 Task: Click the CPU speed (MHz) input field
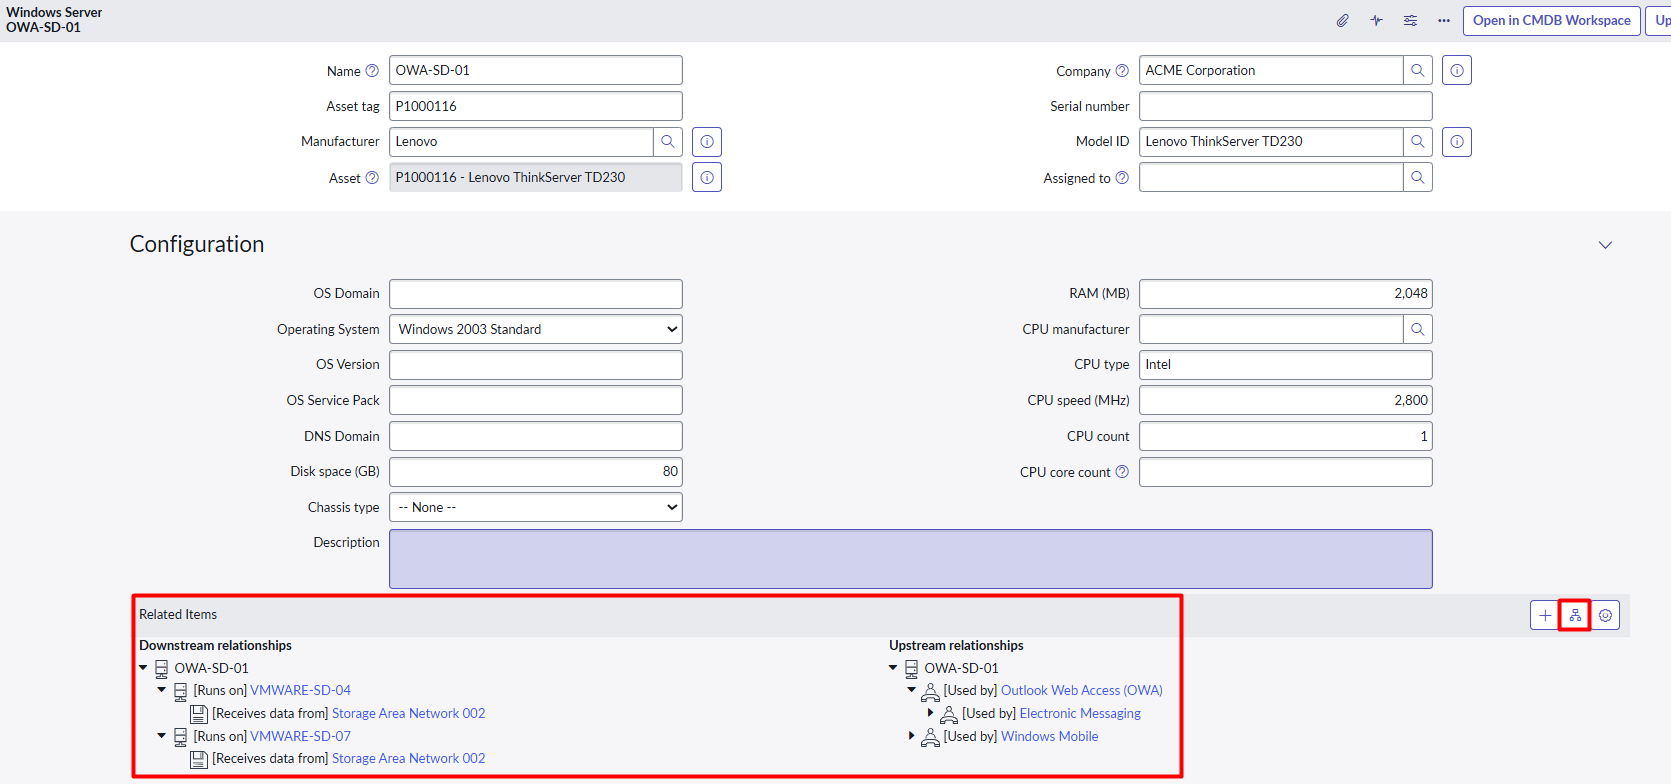tap(1286, 400)
